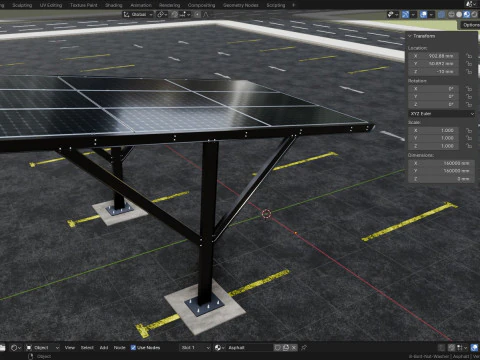Screen dimensions: 480x360
Task: Lock the Rotation X axis
Action: coord(469,89)
